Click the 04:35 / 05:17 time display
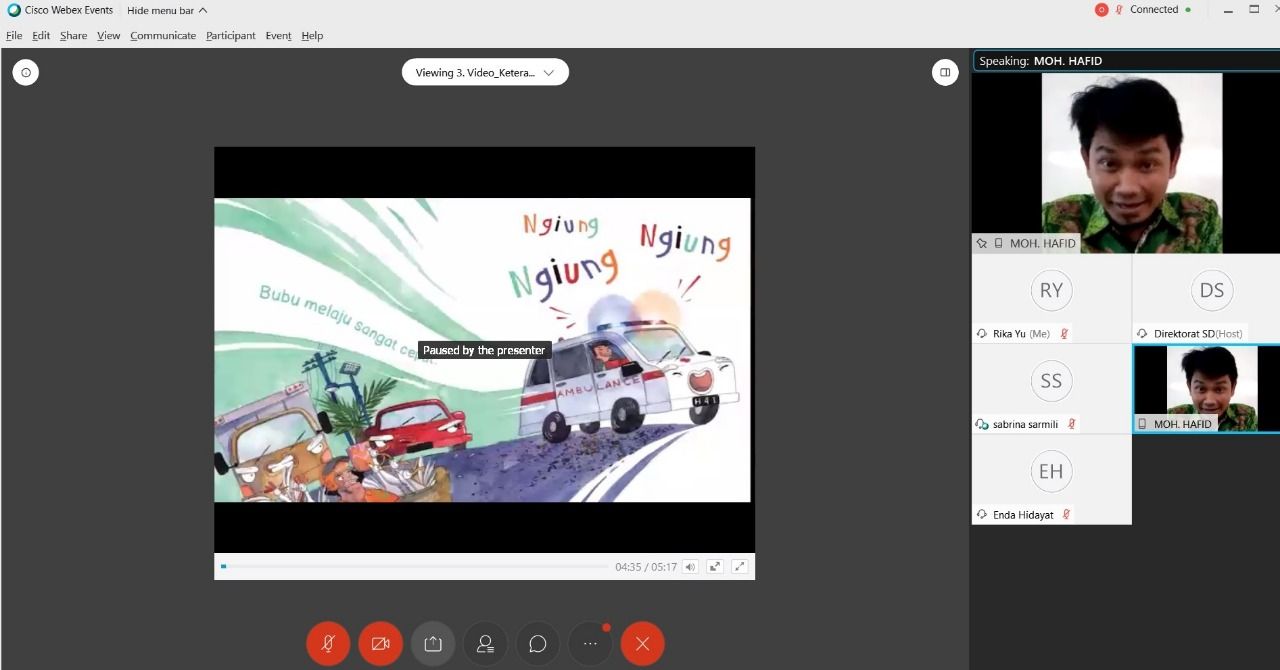Image resolution: width=1280 pixels, height=670 pixels. click(646, 567)
